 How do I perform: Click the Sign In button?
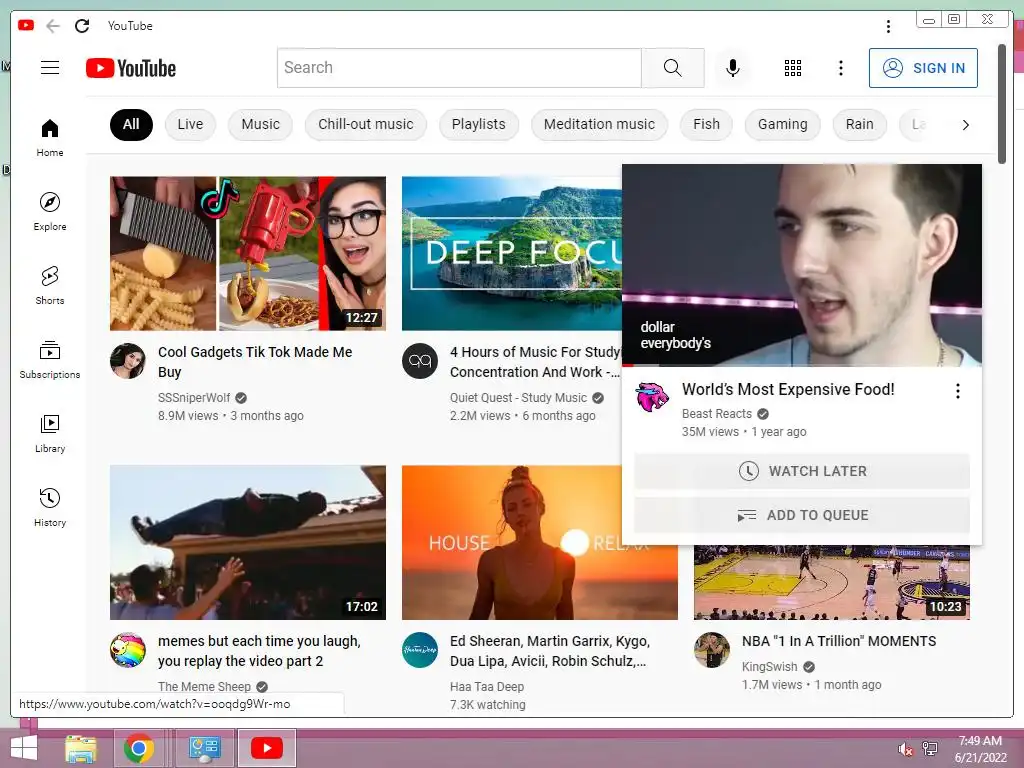pyautogui.click(x=923, y=68)
